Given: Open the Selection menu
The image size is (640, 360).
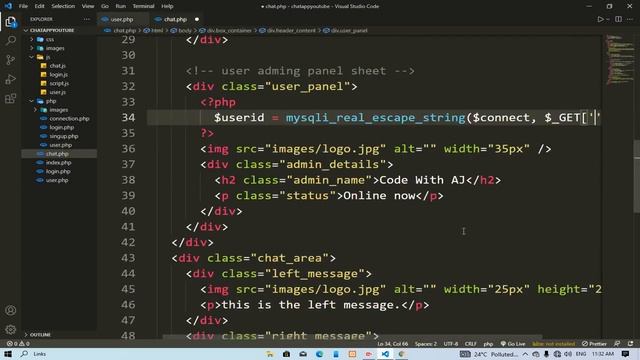Looking at the screenshot, I should (63, 6).
